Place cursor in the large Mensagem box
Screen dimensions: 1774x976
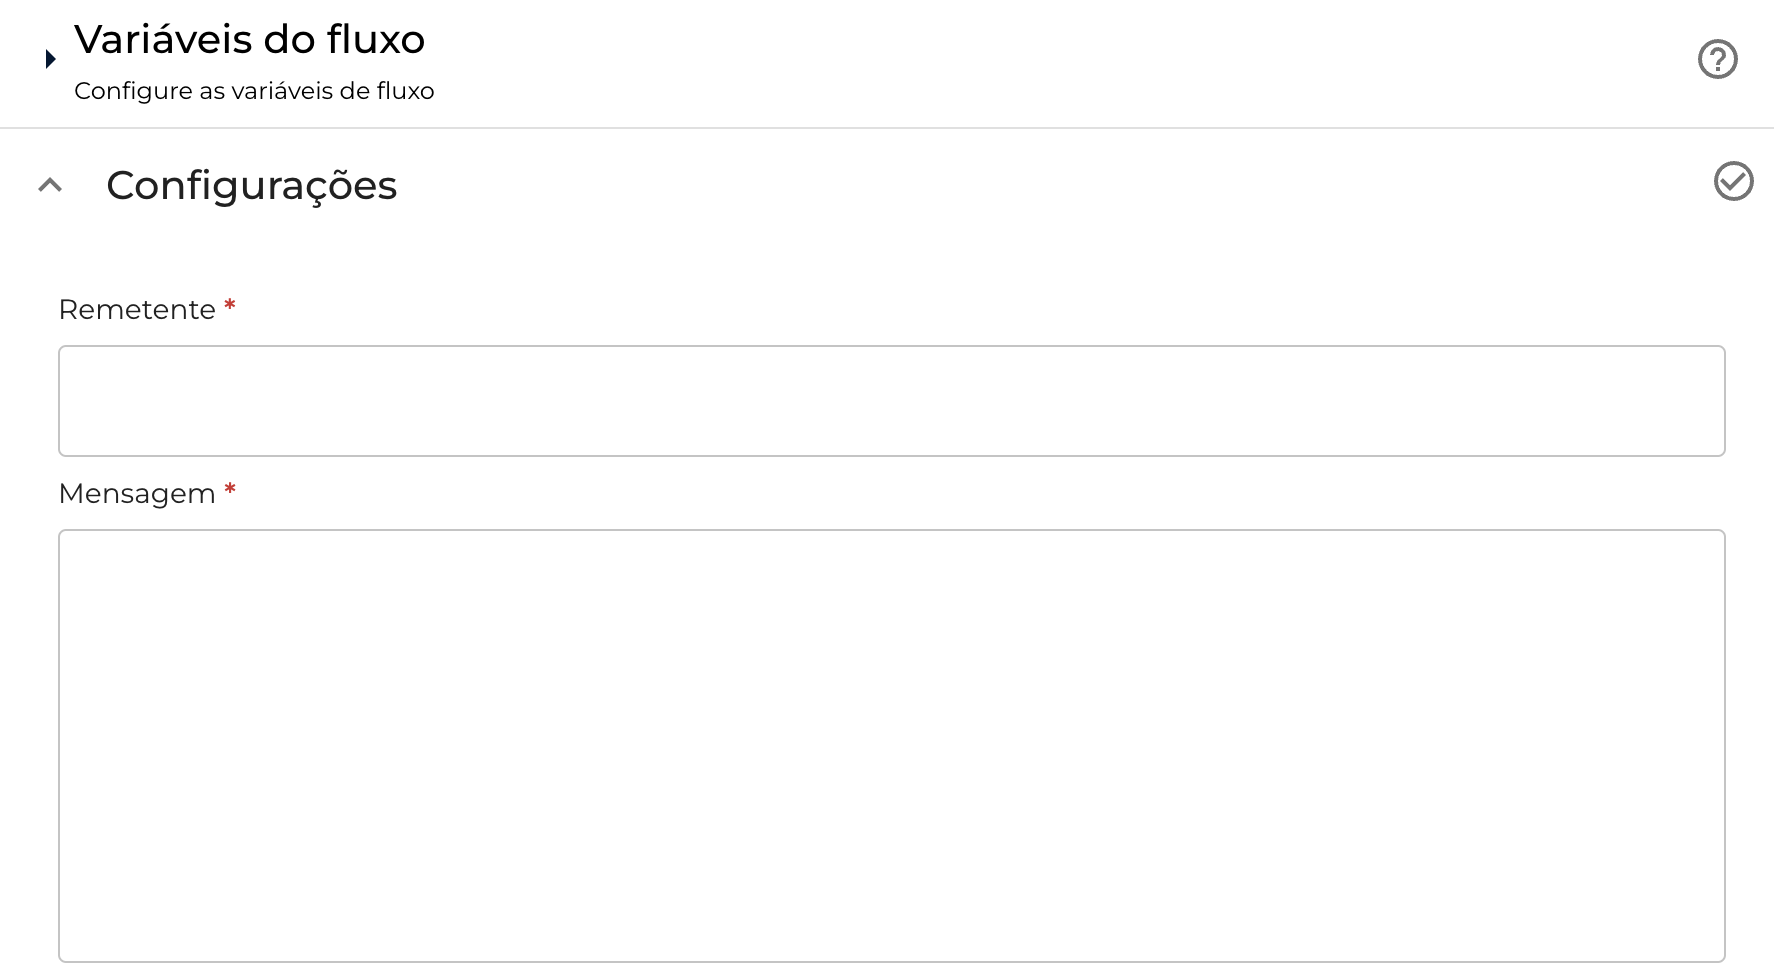[x=891, y=745]
